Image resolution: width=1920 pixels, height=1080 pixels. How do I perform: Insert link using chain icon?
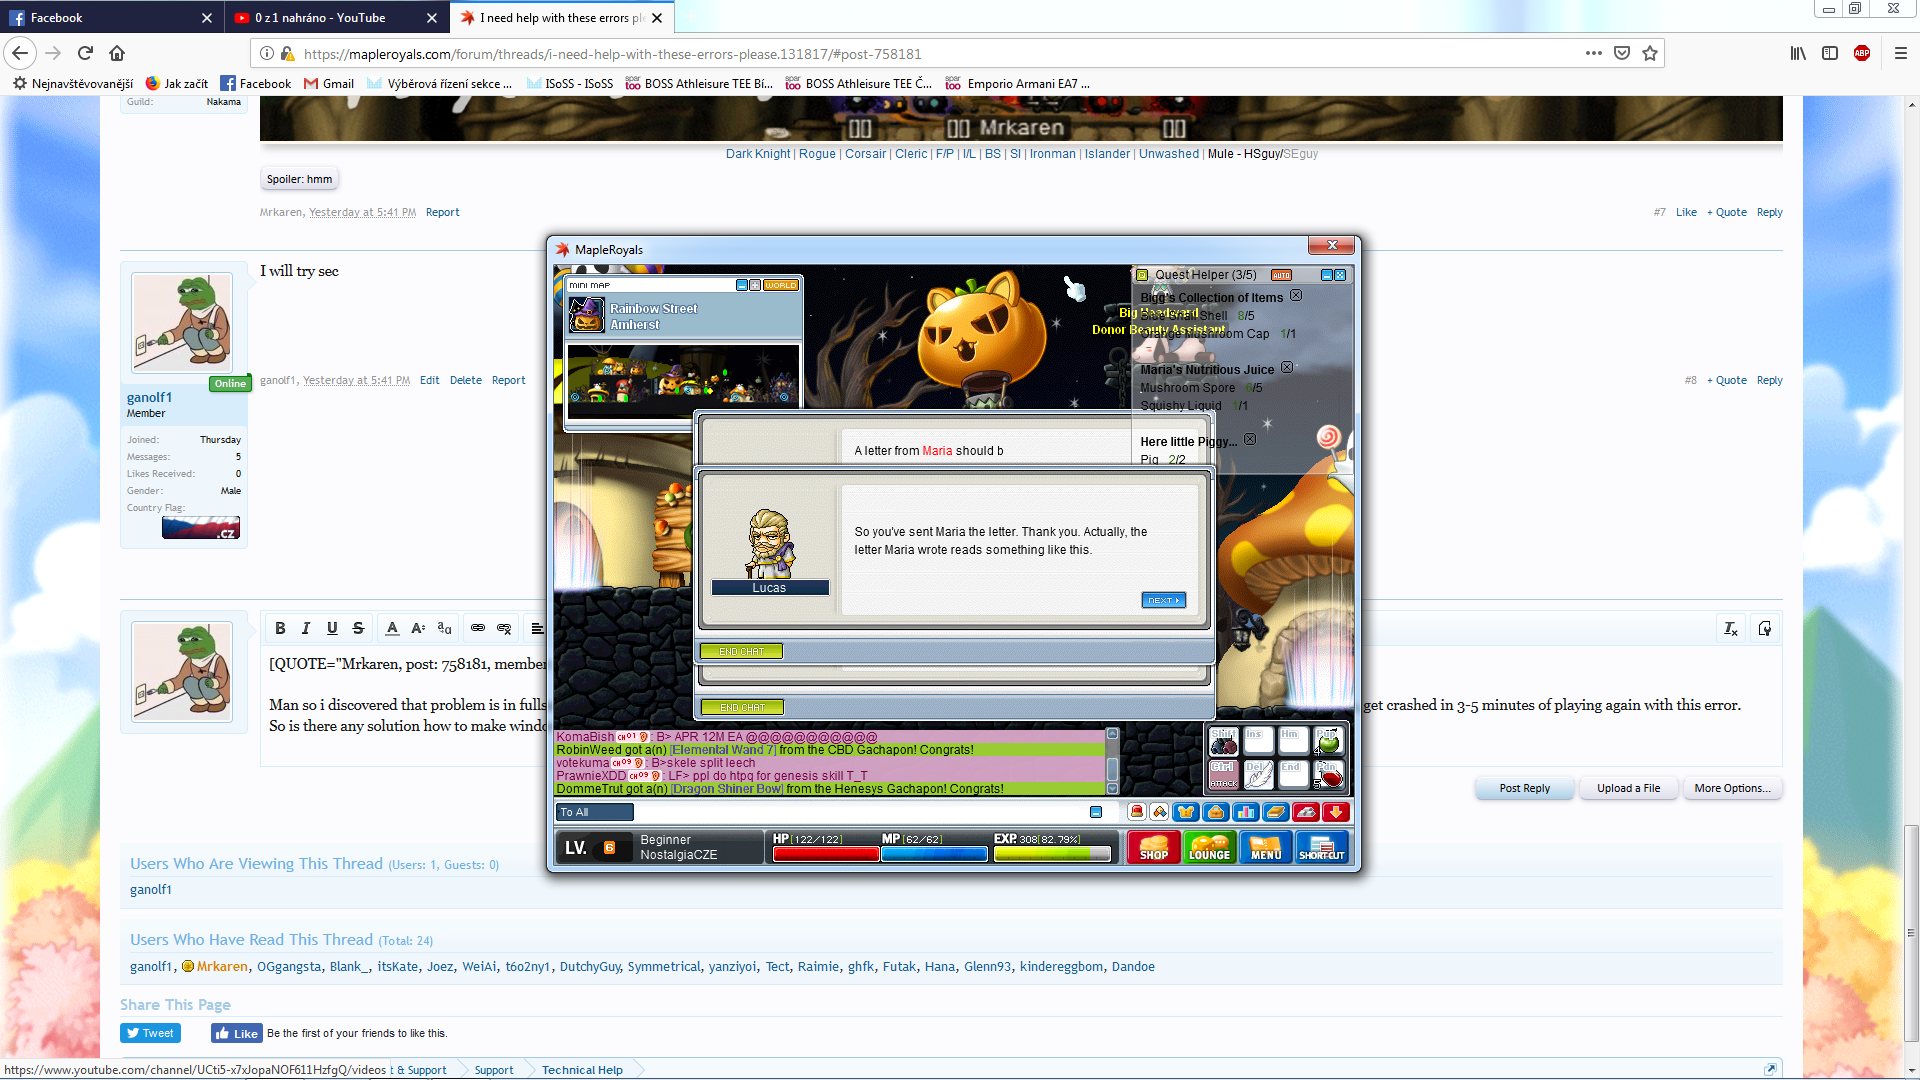[x=478, y=628]
